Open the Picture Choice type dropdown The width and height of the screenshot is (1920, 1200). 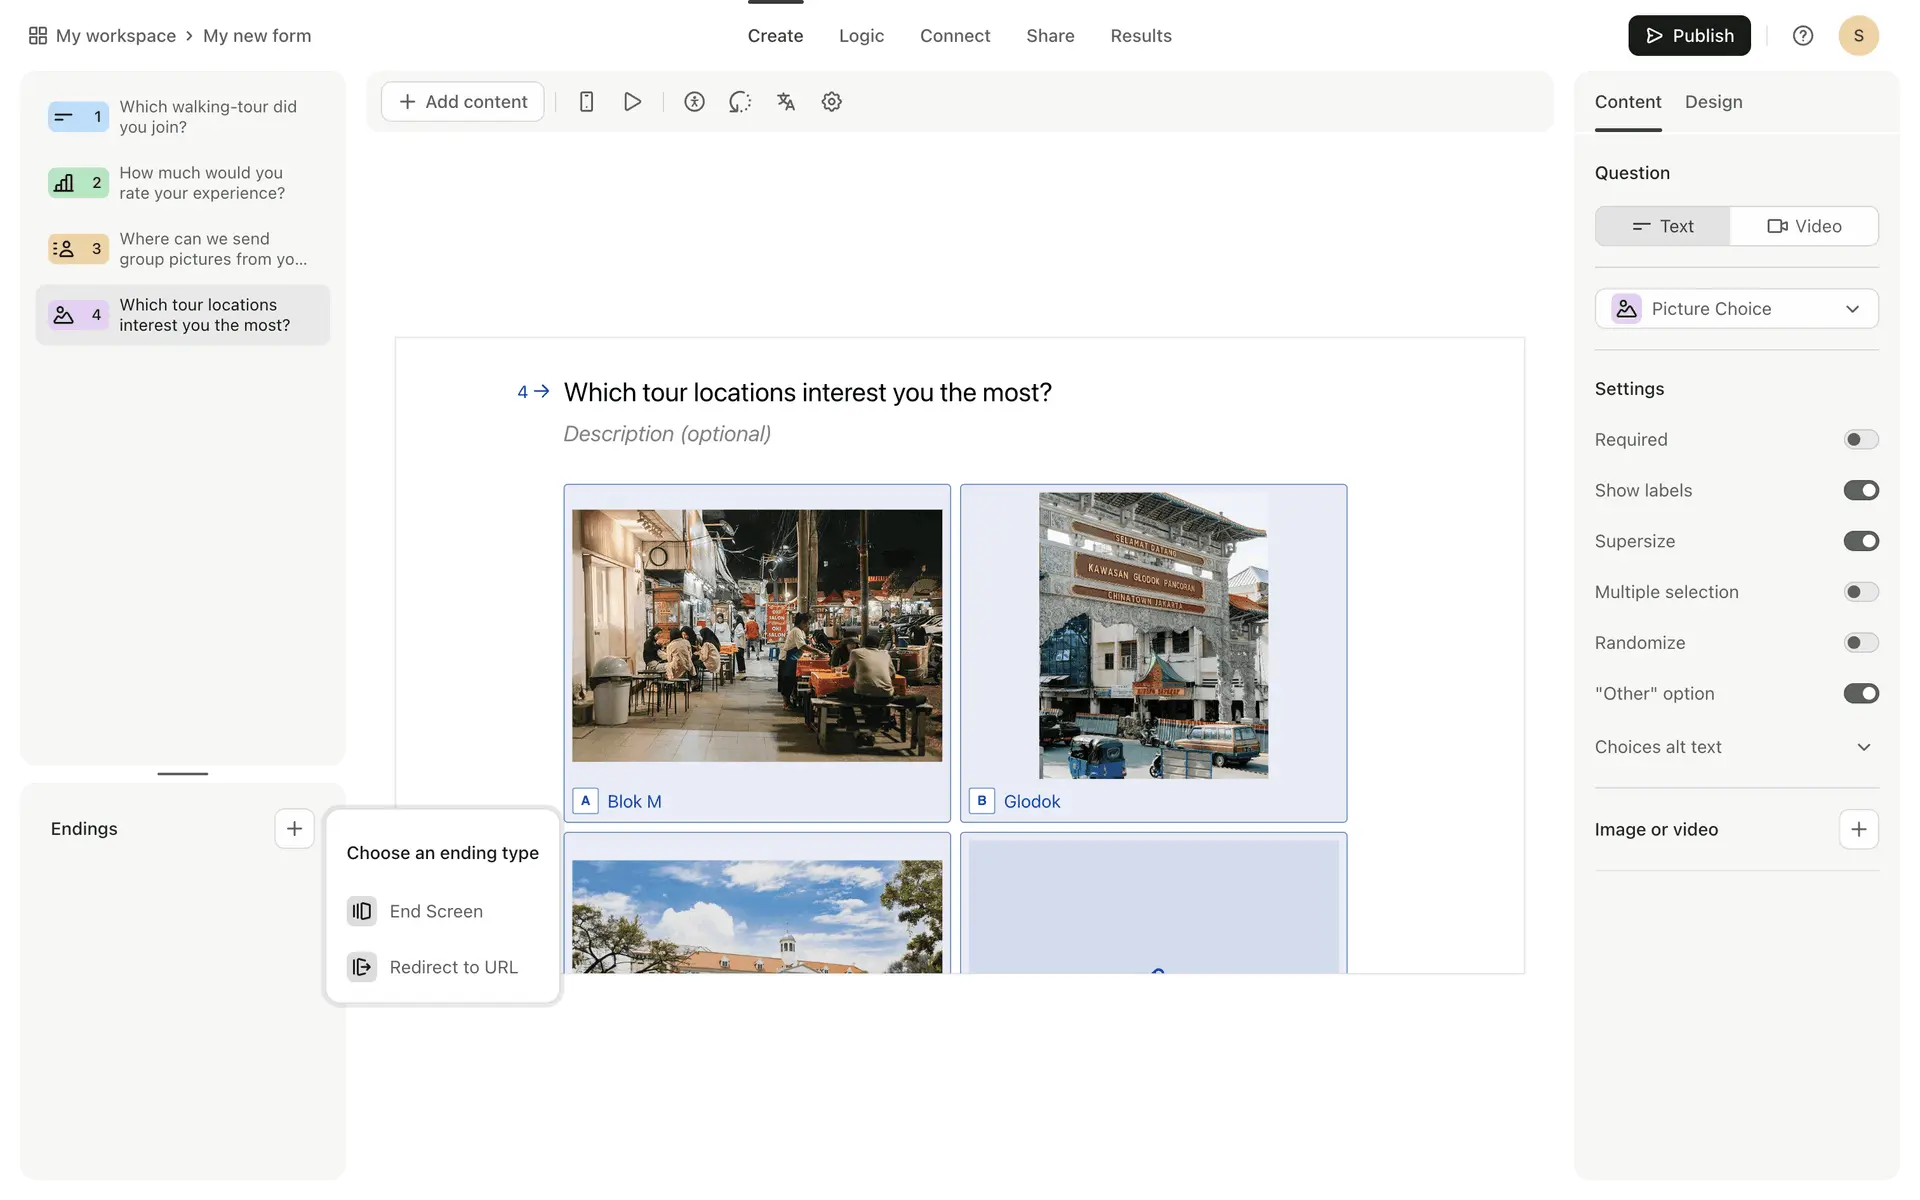(x=1736, y=309)
